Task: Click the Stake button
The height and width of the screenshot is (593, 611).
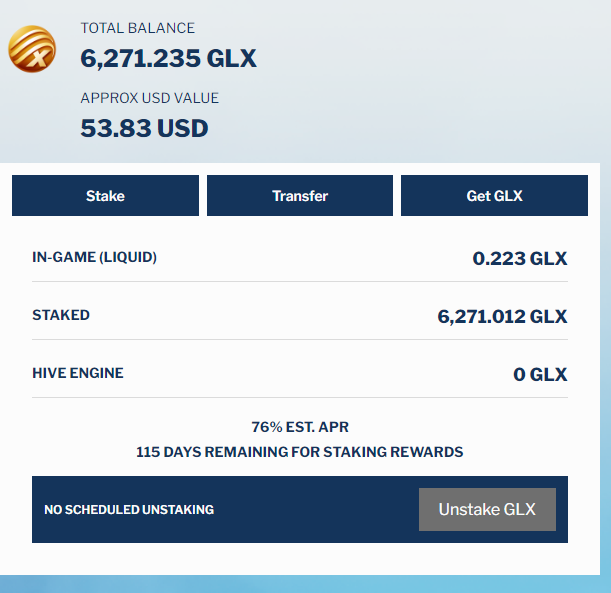Action: (x=105, y=195)
